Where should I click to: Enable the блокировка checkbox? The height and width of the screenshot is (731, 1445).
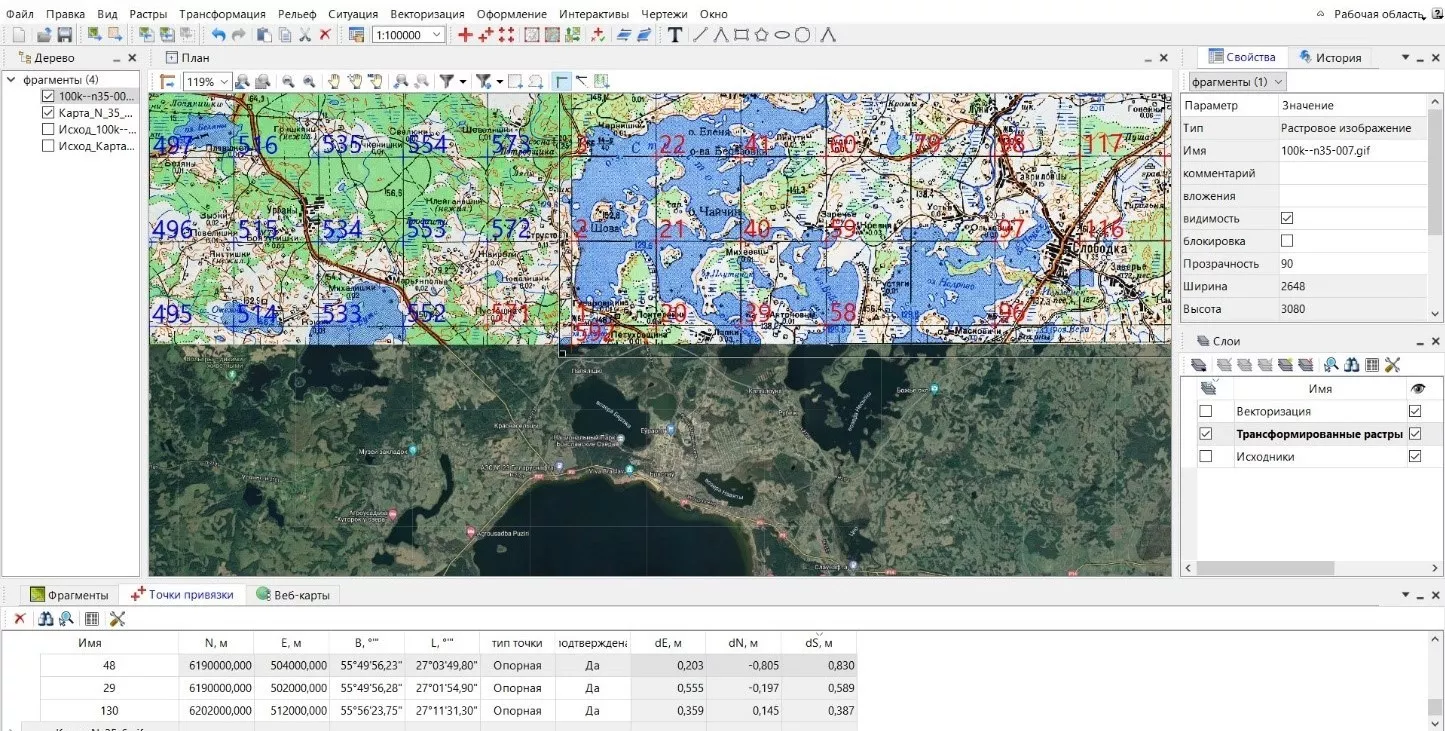(1287, 241)
